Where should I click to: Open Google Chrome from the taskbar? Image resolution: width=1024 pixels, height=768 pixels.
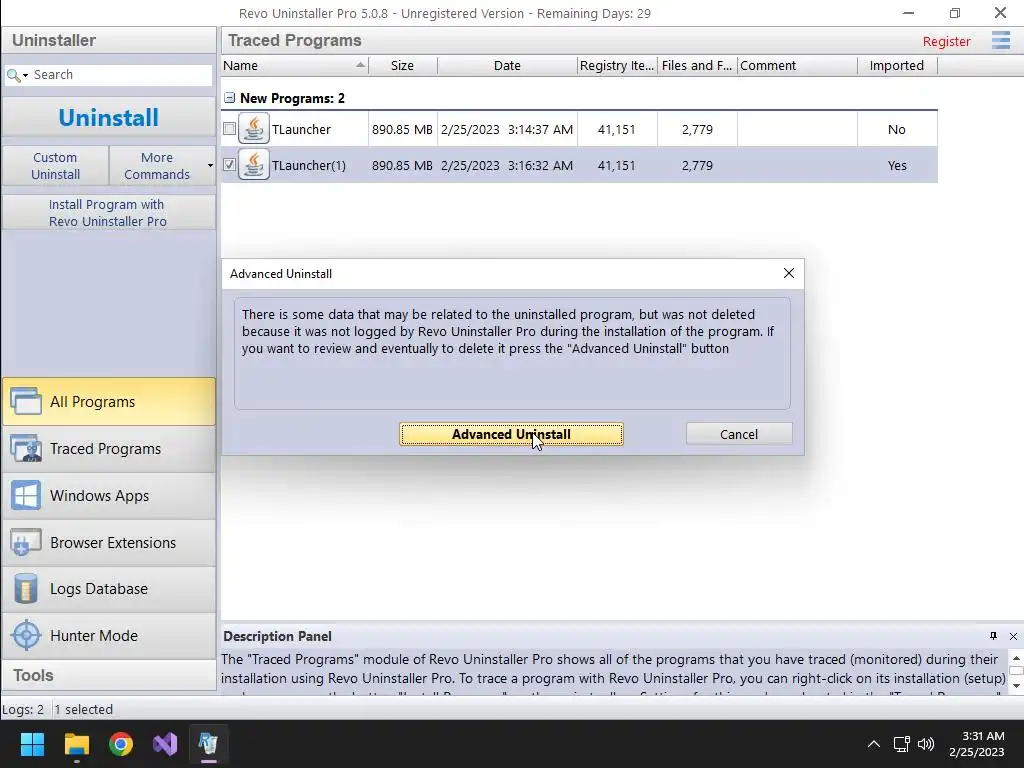[121, 744]
